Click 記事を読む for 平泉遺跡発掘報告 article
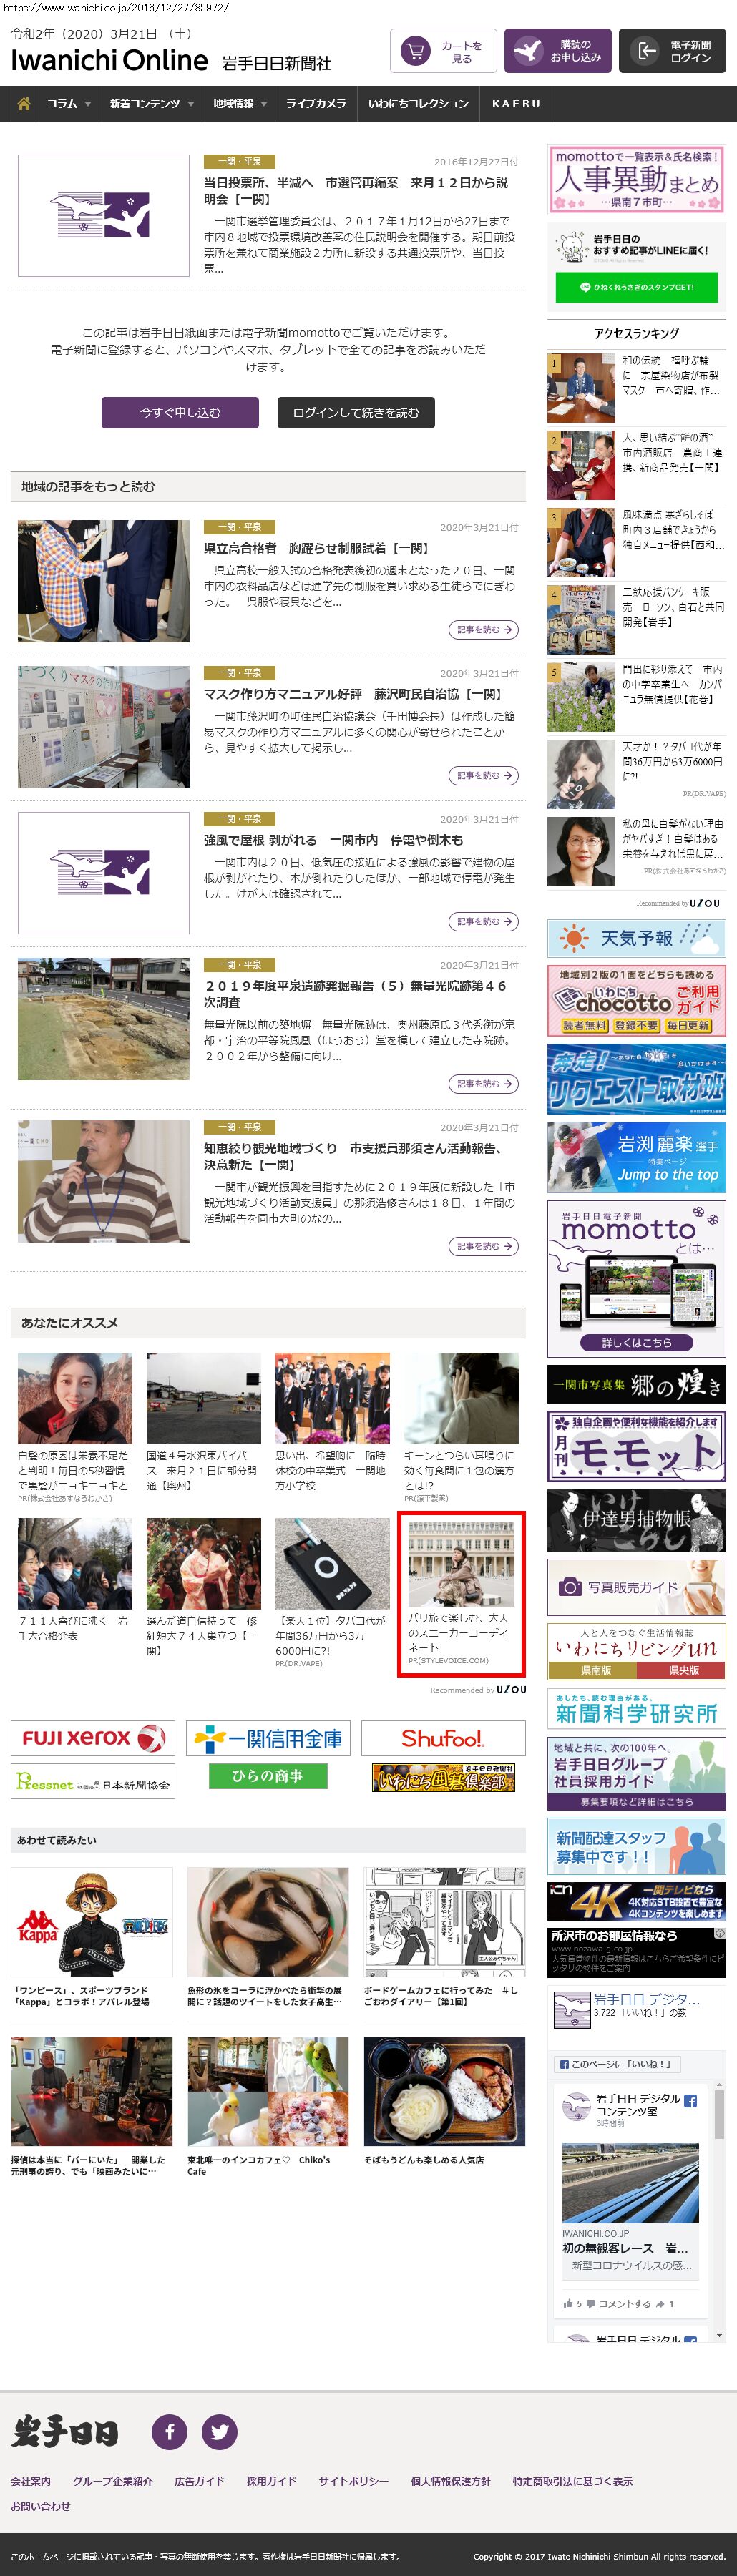The width and height of the screenshot is (737, 2576). point(484,1083)
